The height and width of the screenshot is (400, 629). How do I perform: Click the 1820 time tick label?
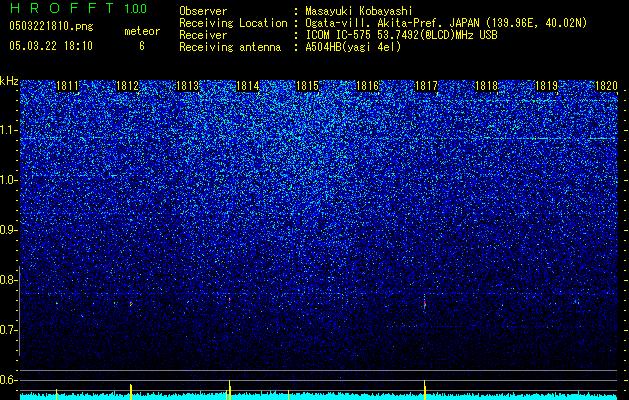pos(606,86)
